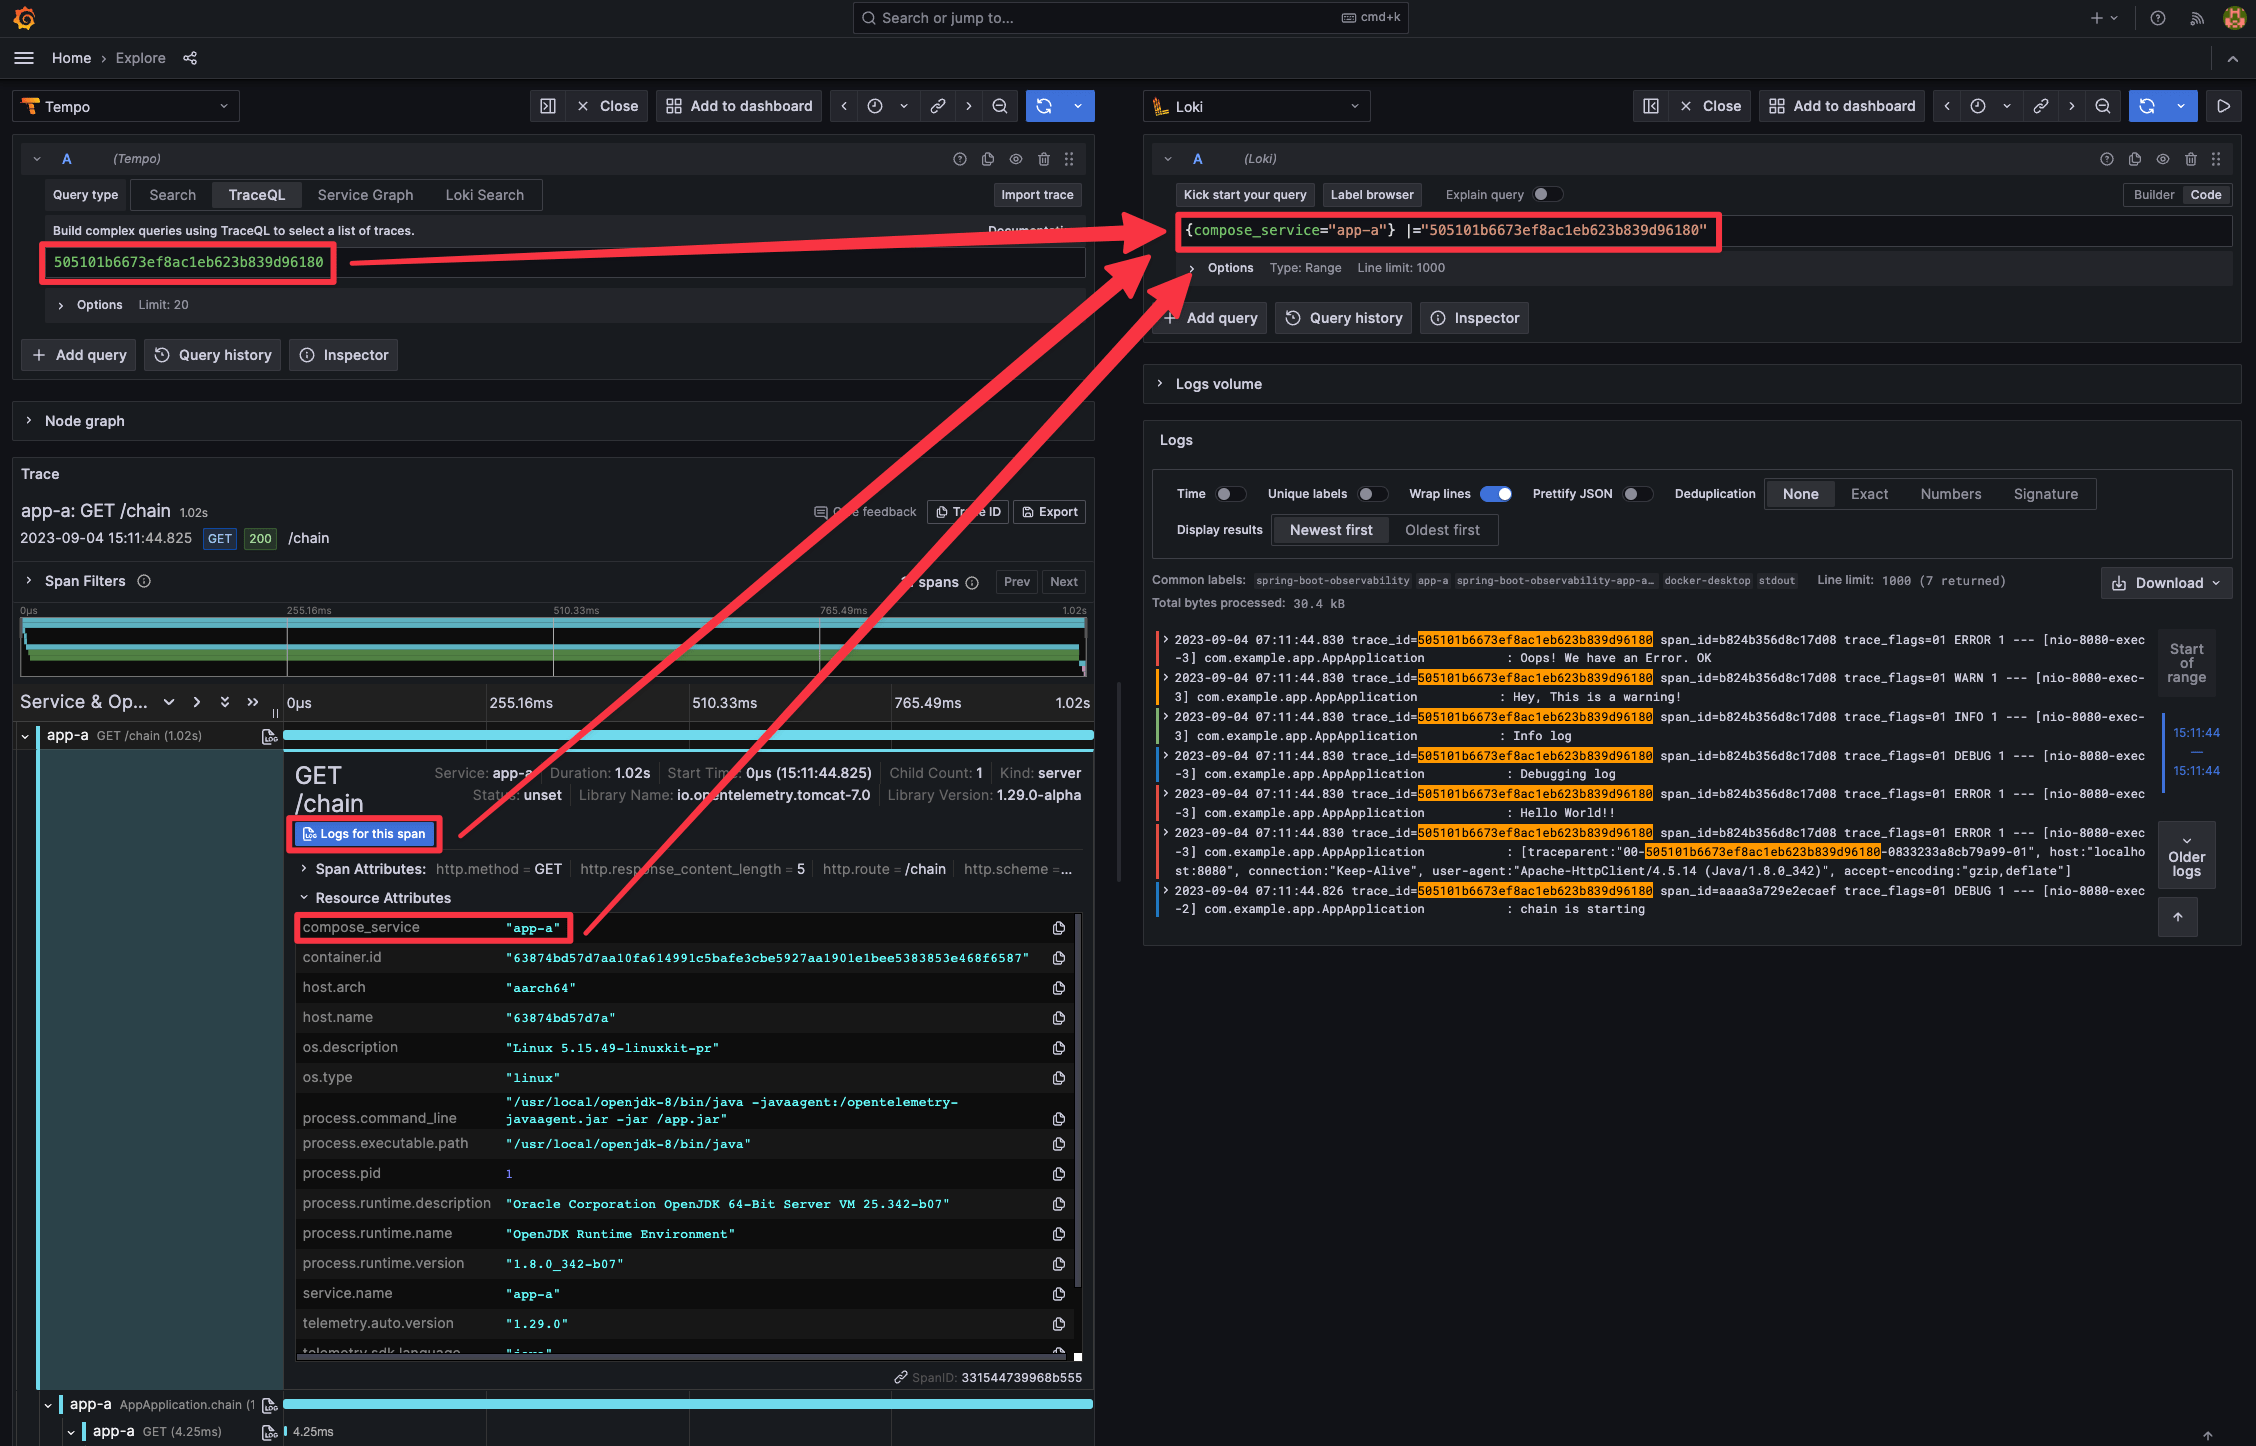Expand the Resource Attributes section

pyautogui.click(x=303, y=898)
